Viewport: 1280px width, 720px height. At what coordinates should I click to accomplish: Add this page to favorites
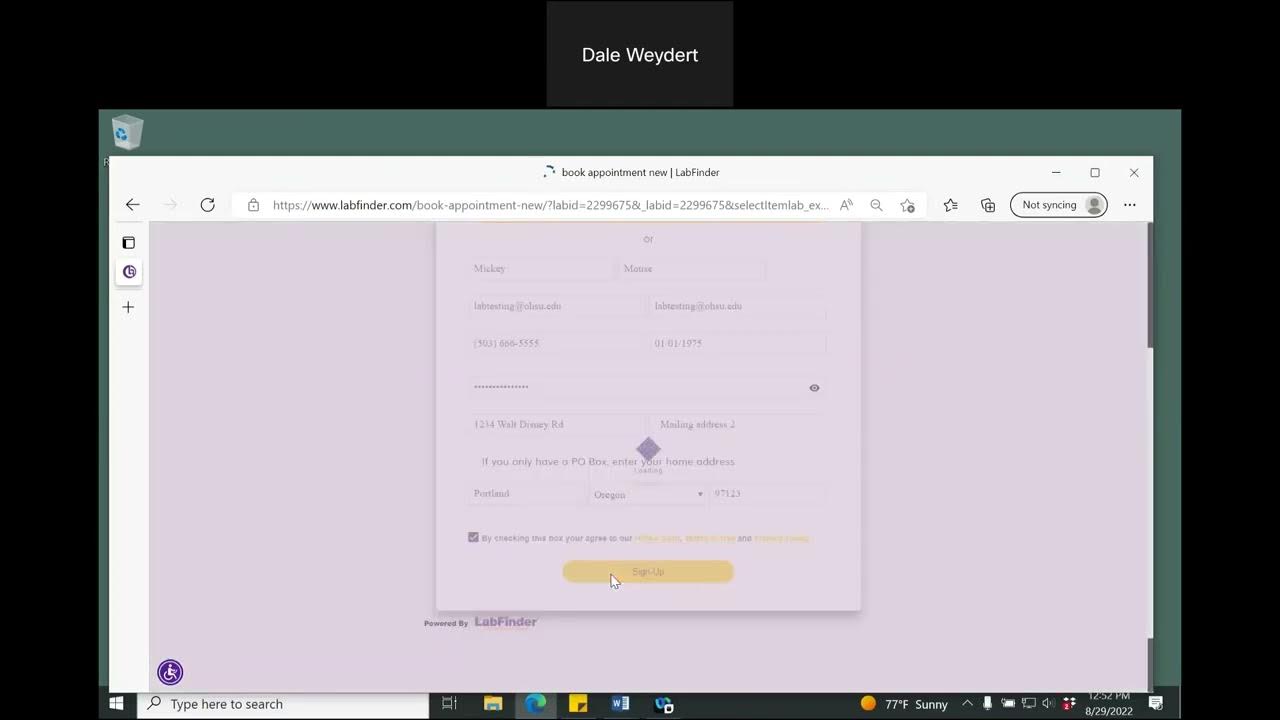point(907,205)
